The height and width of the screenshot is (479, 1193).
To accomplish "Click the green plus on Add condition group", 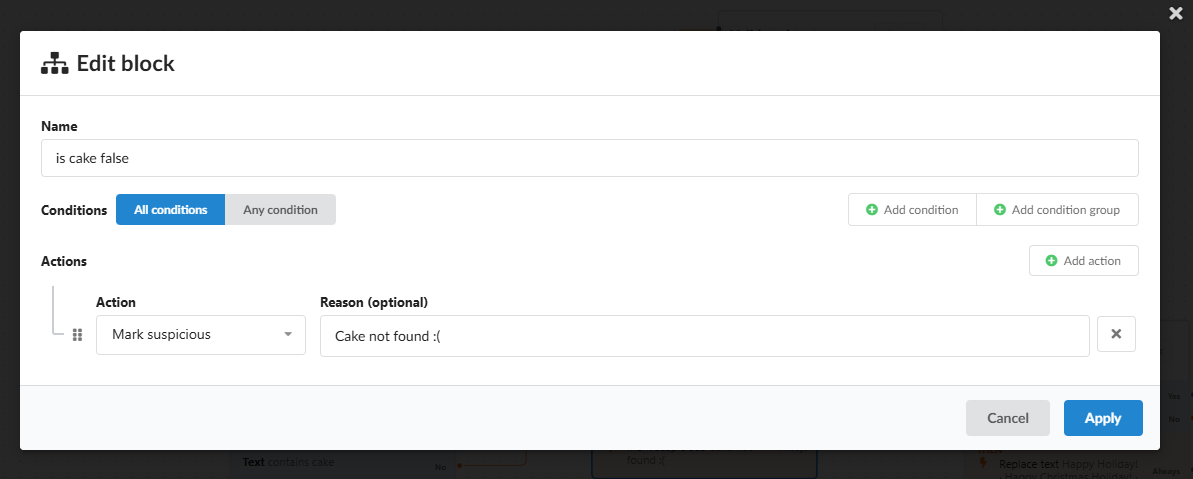I will pyautogui.click(x=1000, y=210).
